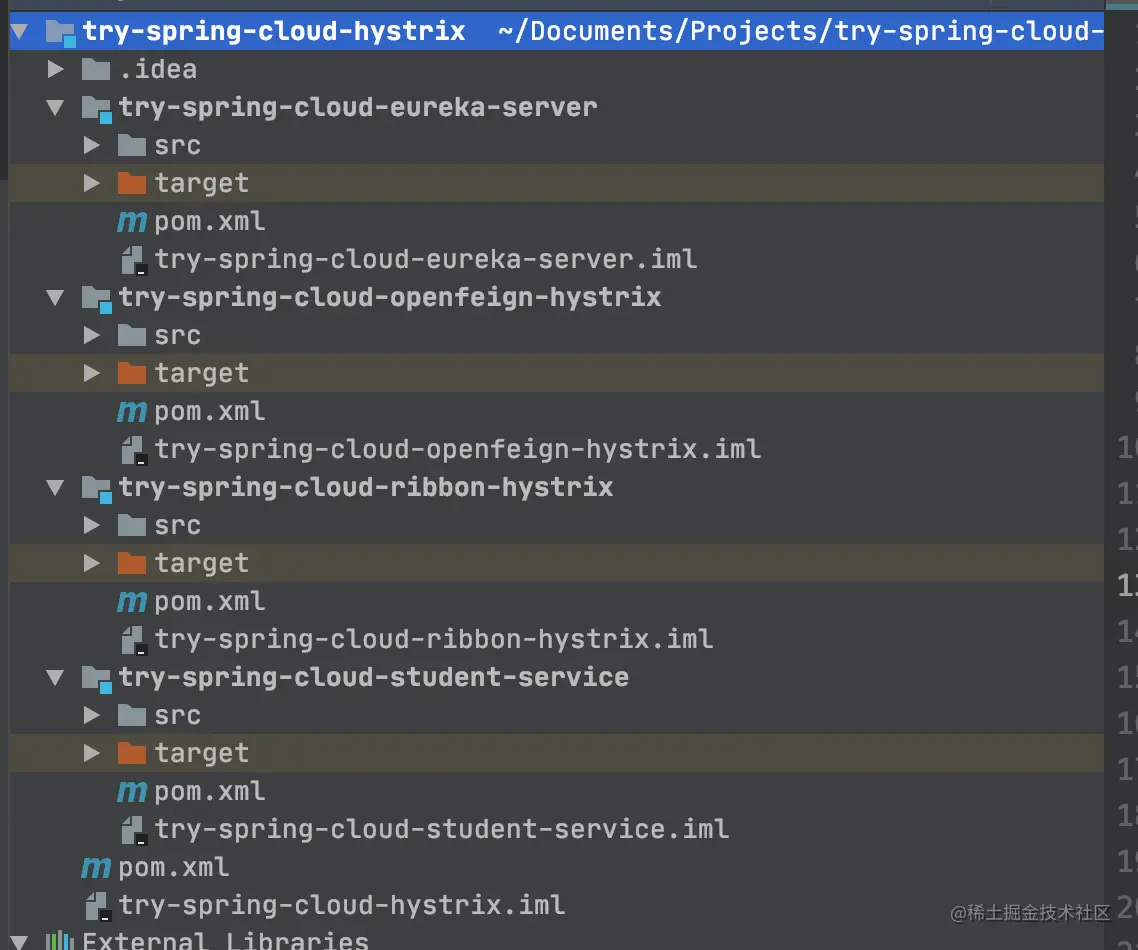Click Maven icon of student-service pom.xml
The image size is (1138, 950).
click(x=132, y=792)
